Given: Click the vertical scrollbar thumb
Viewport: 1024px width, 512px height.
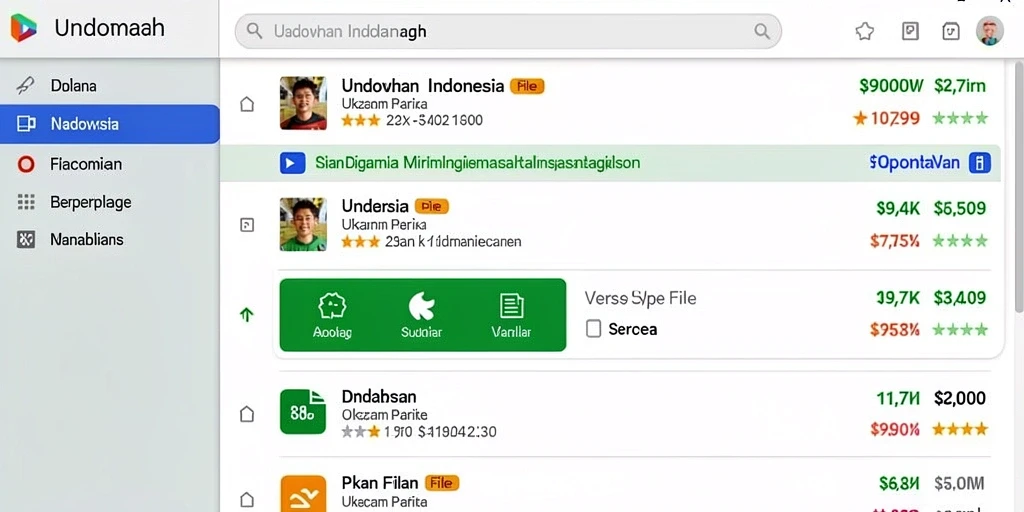Looking at the screenshot, I should (x=1019, y=186).
